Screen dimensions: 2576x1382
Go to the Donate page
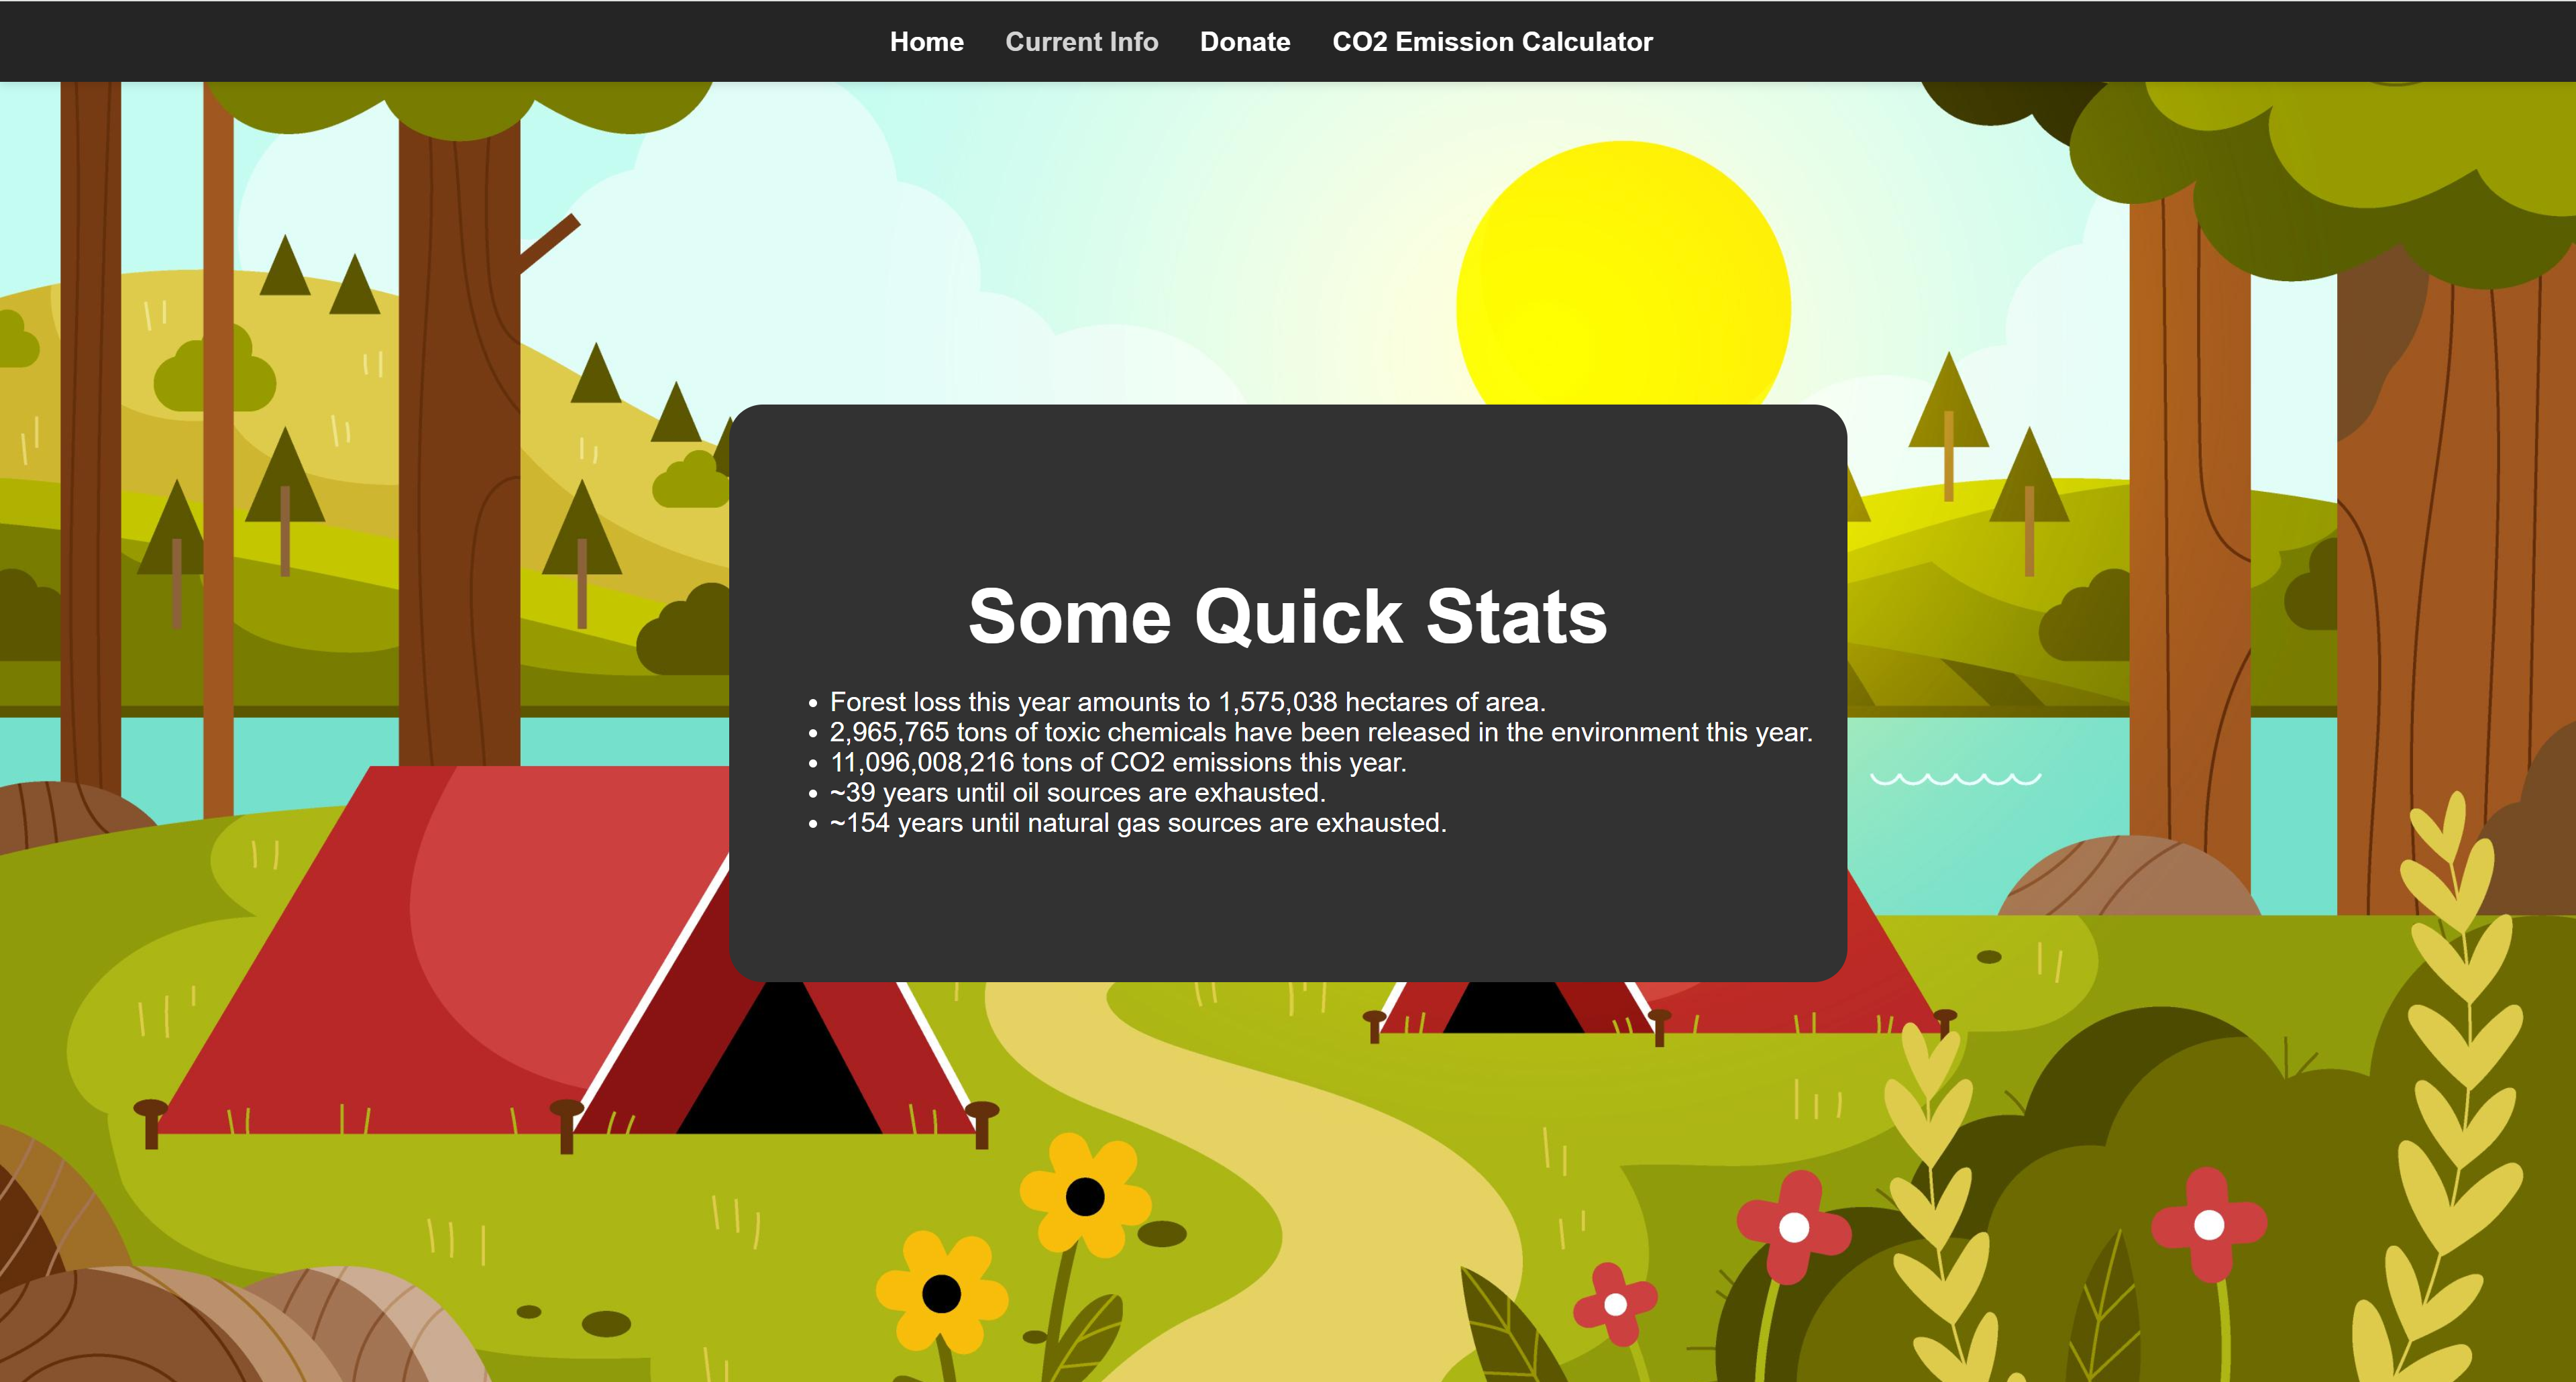pos(1244,42)
